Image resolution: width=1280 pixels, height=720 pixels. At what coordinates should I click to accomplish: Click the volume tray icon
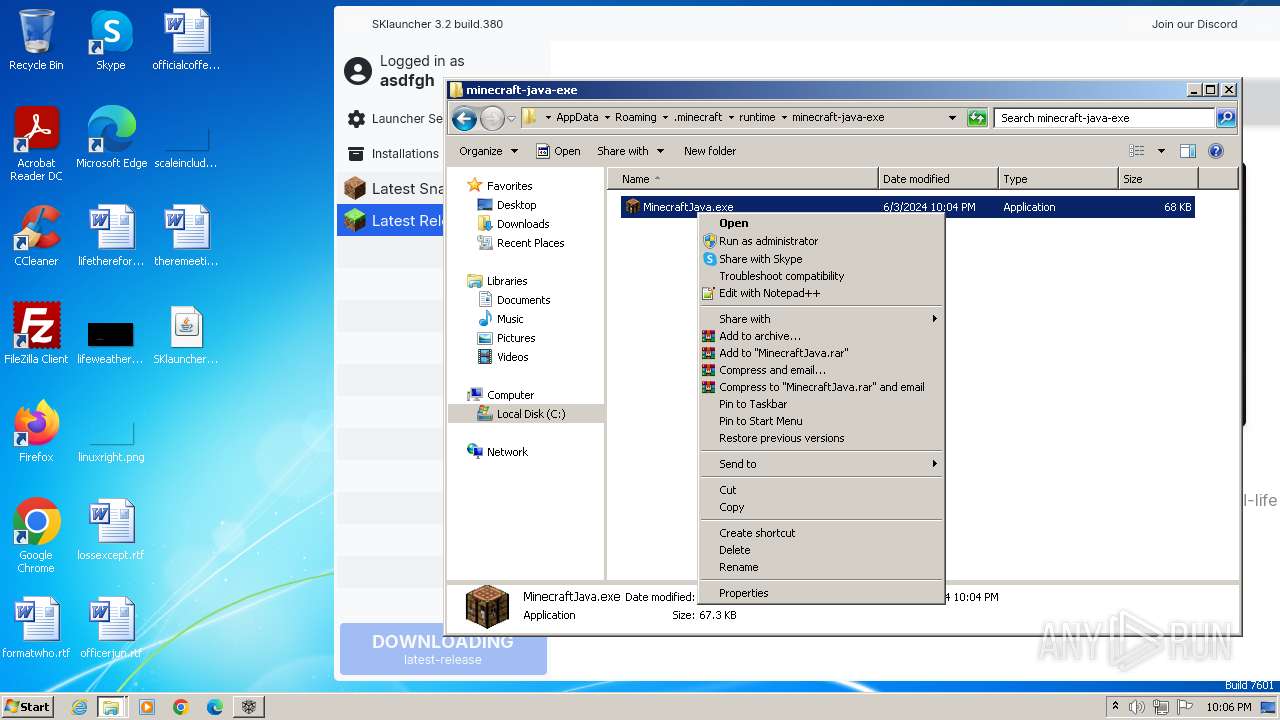point(1137,707)
